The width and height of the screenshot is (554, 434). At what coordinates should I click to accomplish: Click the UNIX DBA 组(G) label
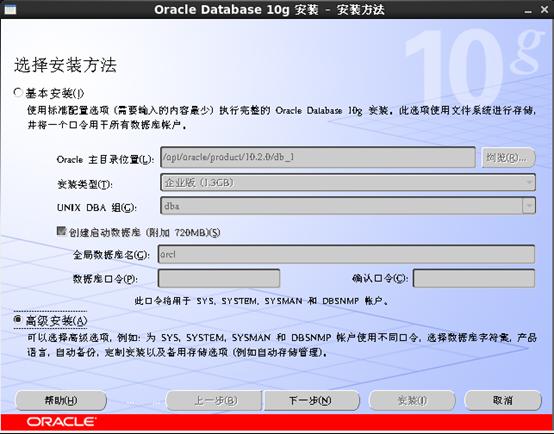coord(96,207)
